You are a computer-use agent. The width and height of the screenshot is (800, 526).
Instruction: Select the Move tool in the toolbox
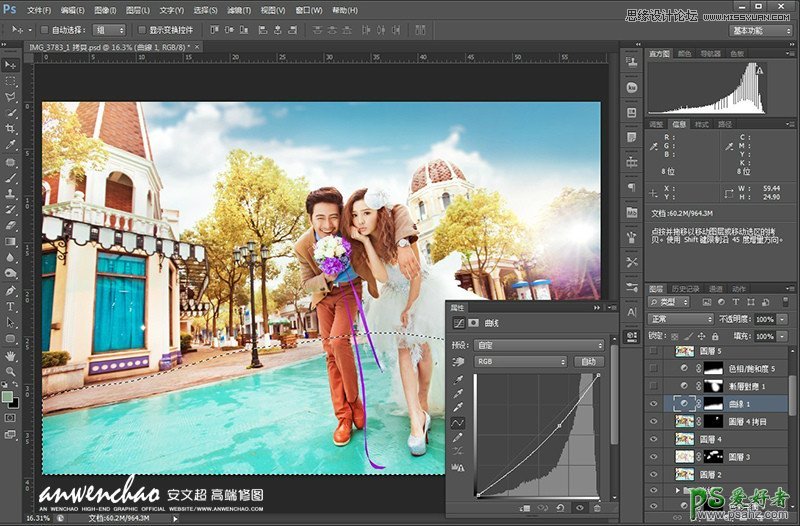tap(11, 64)
